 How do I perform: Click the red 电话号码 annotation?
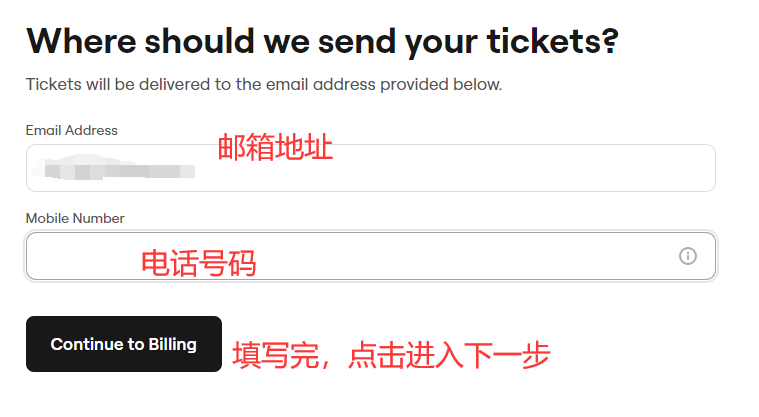click(x=198, y=263)
